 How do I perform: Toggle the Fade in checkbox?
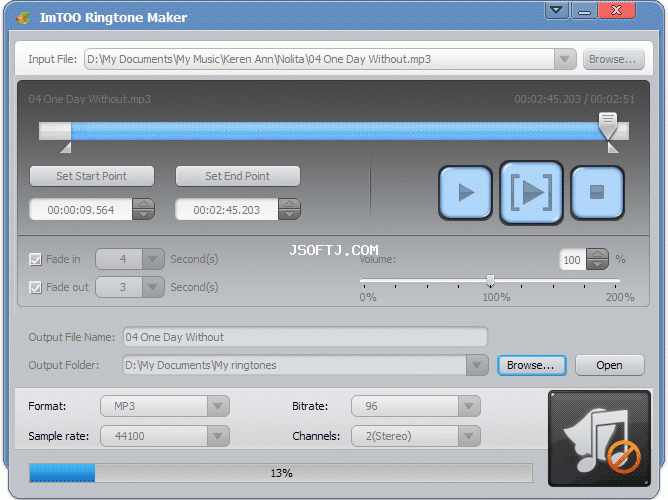35,259
